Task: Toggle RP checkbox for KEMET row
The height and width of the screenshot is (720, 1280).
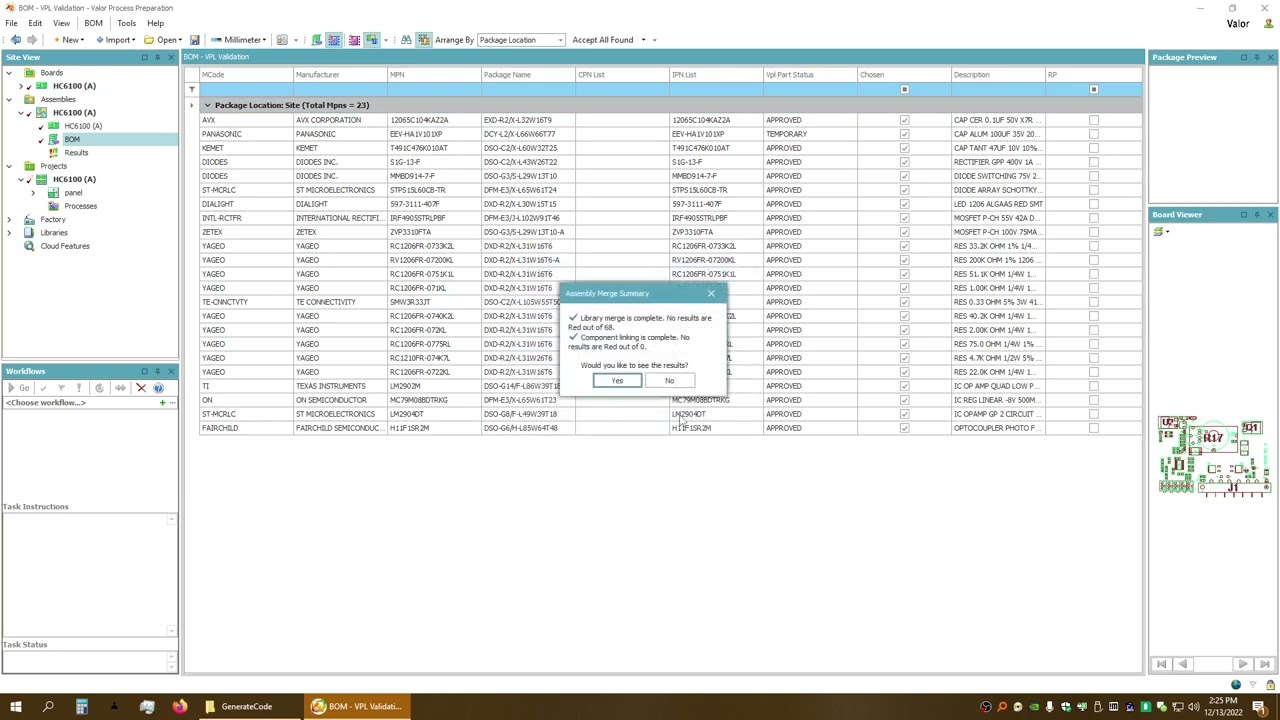Action: pyautogui.click(x=1093, y=148)
